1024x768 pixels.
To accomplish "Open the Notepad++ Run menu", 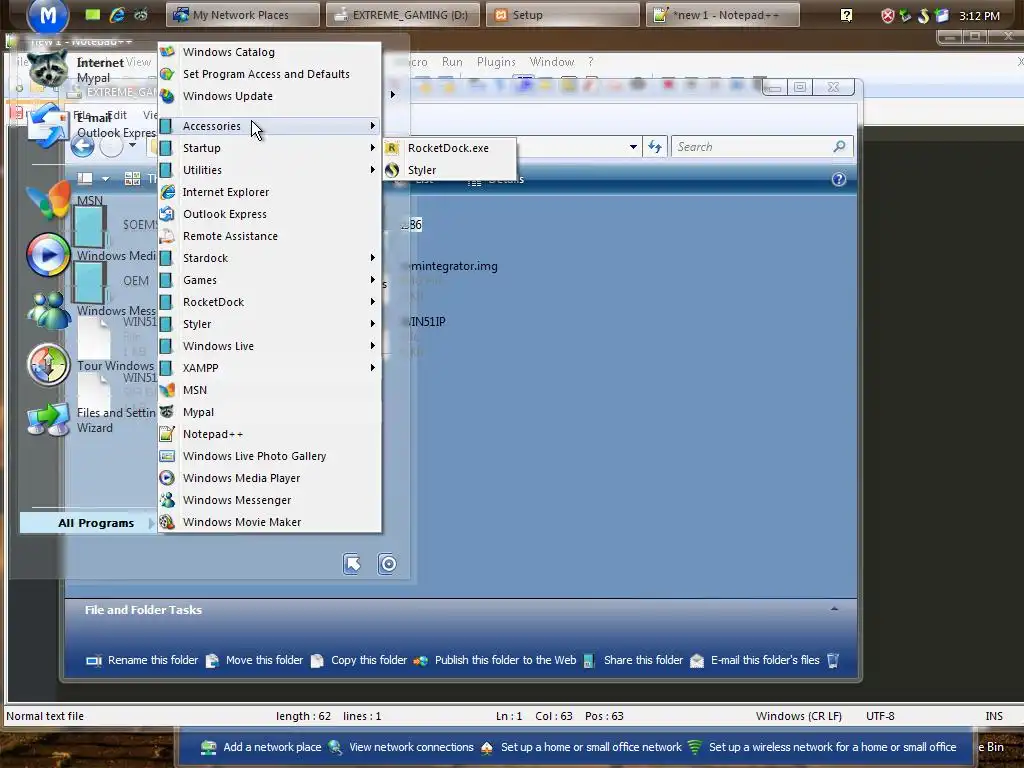I will [x=452, y=62].
